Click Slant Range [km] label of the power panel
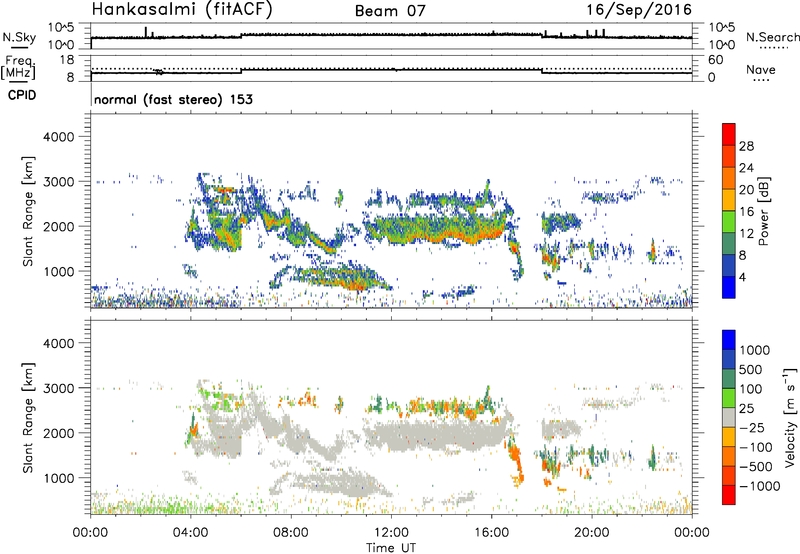The height and width of the screenshot is (554, 800). (x=28, y=211)
